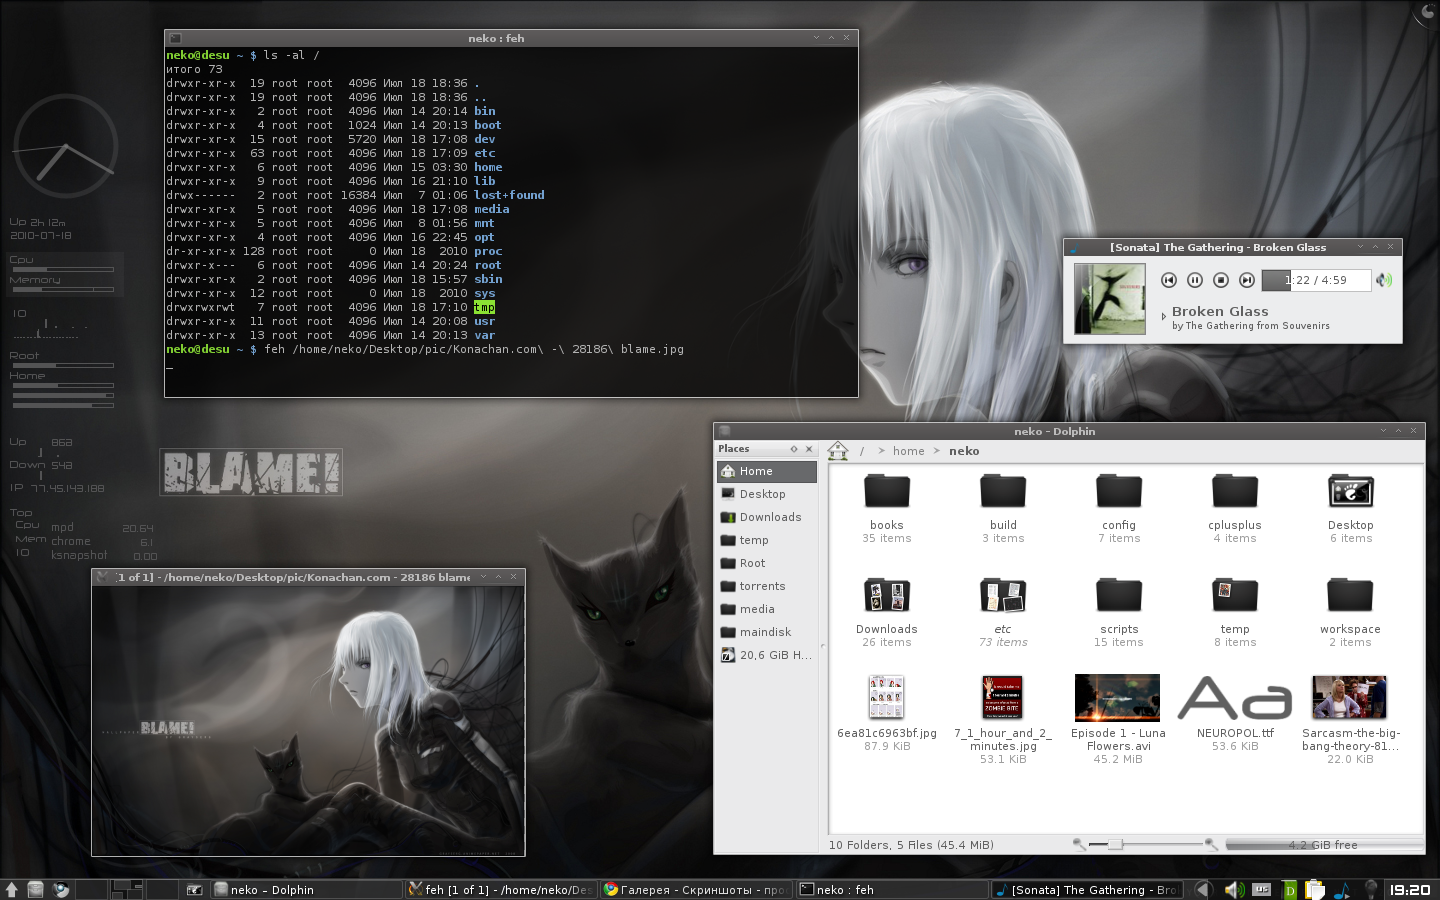The height and width of the screenshot is (900, 1440).
Task: Click 'neko' in Dolphin breadcrumb path
Action: [x=964, y=451]
